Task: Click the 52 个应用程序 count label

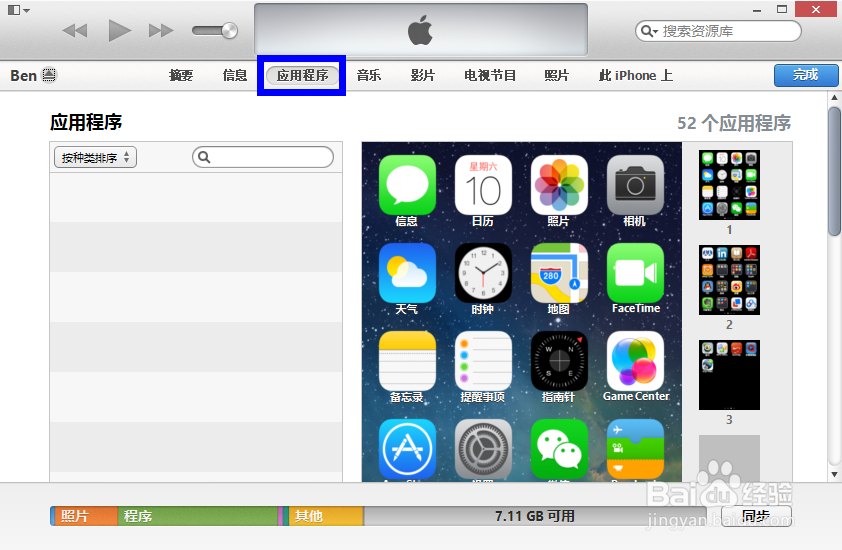Action: 734,123
